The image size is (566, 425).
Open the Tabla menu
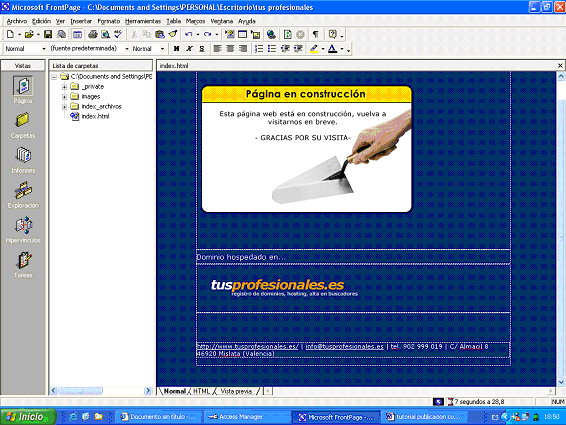coord(173,21)
